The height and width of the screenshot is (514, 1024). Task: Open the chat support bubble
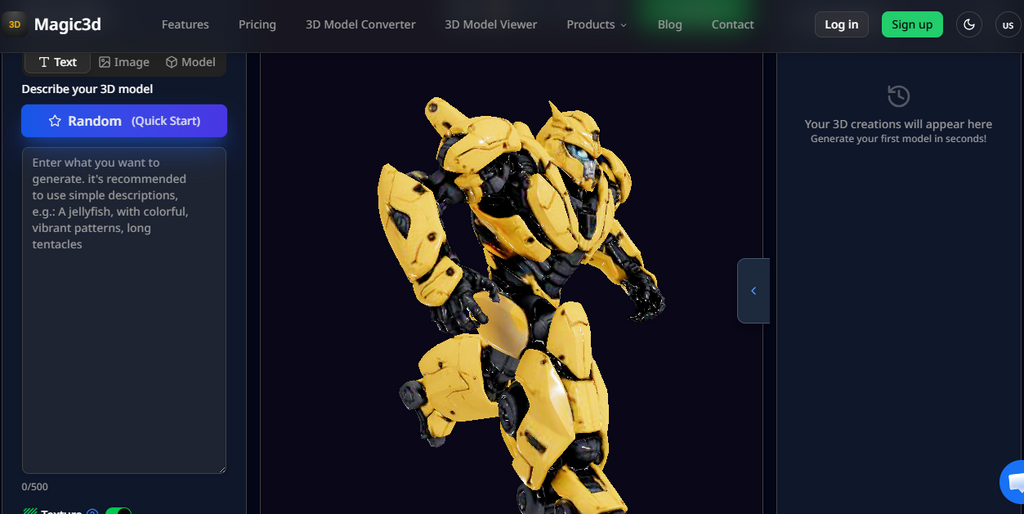click(1014, 482)
